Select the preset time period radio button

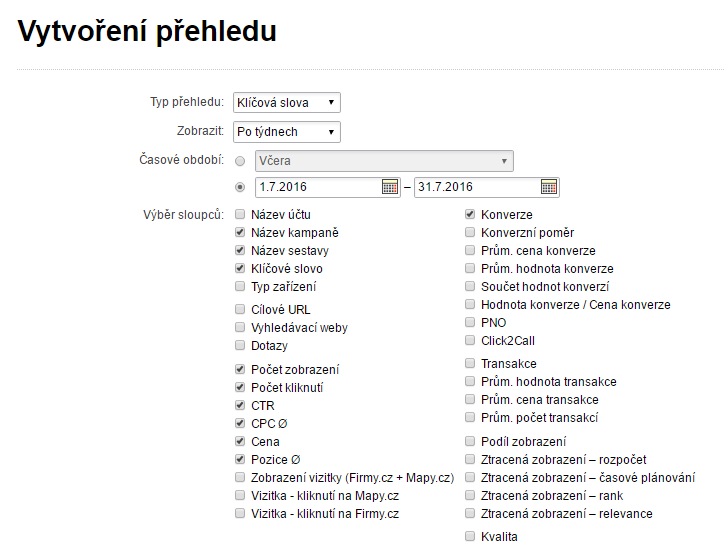pyautogui.click(x=240, y=161)
